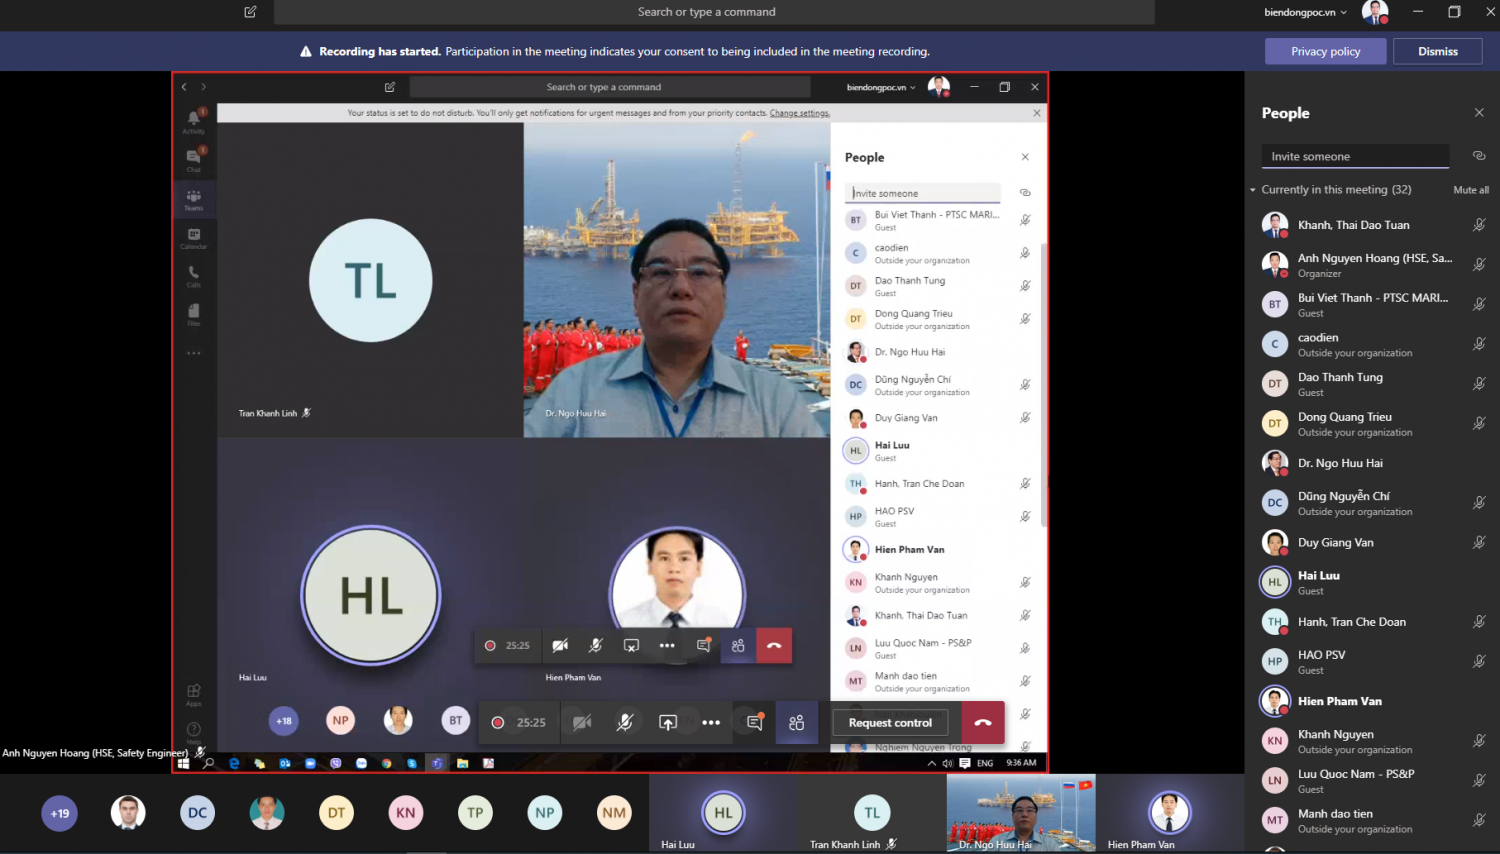Toggle mic icon for Dong Quang Trieu

(1479, 423)
